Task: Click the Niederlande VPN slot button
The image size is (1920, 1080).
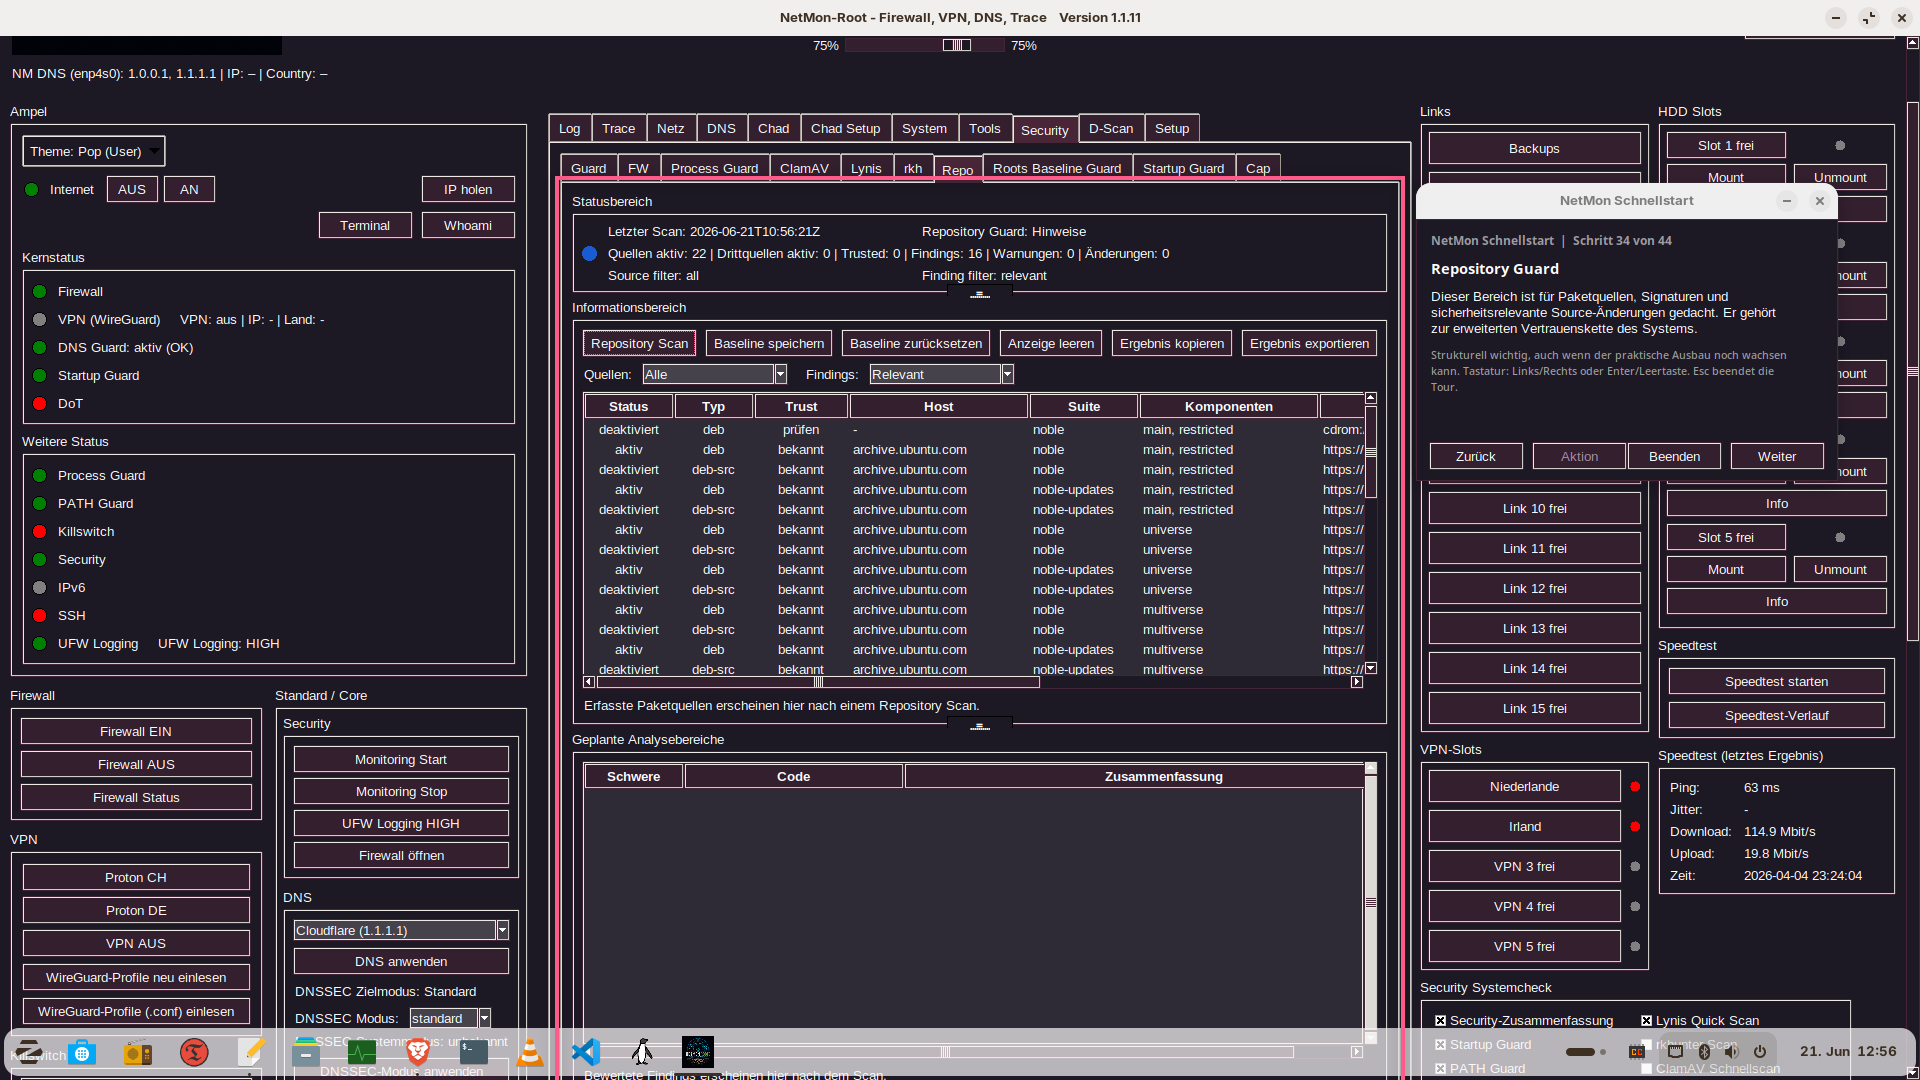Action: click(1524, 787)
